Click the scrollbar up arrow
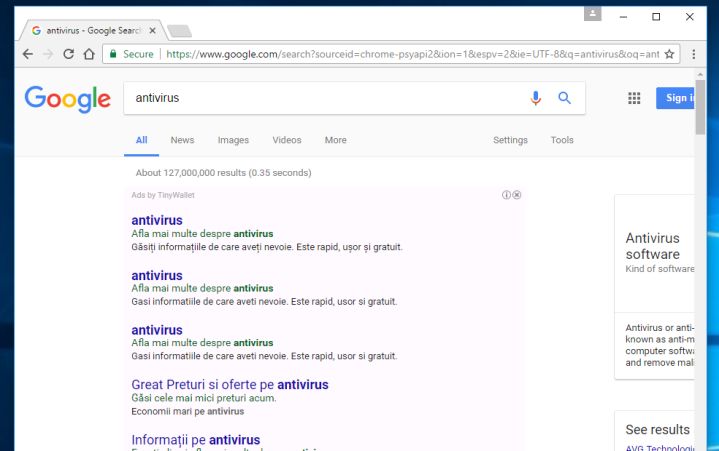 pyautogui.click(x=700, y=74)
